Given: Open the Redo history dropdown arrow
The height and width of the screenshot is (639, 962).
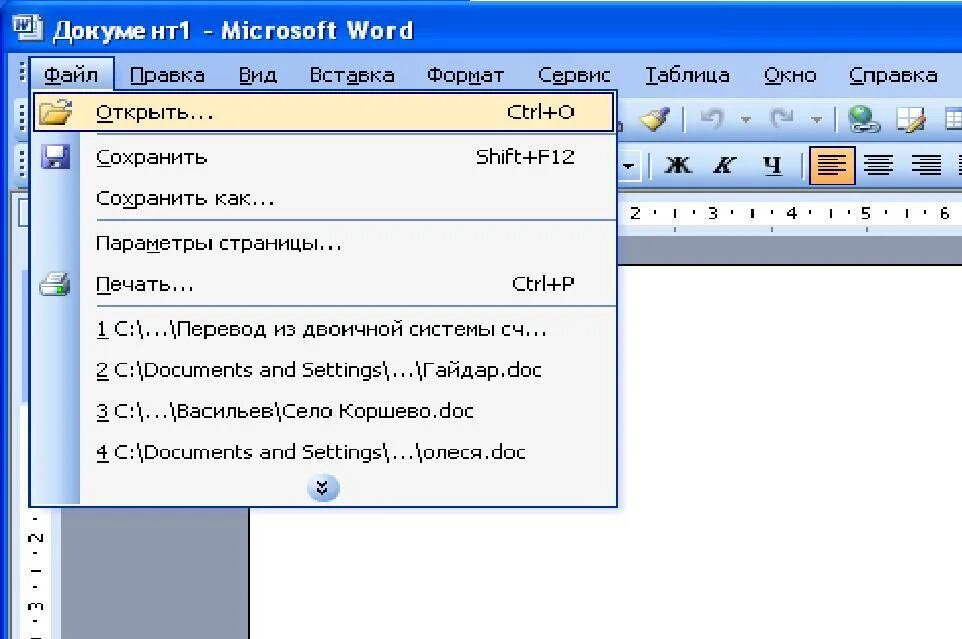Looking at the screenshot, I should [817, 119].
